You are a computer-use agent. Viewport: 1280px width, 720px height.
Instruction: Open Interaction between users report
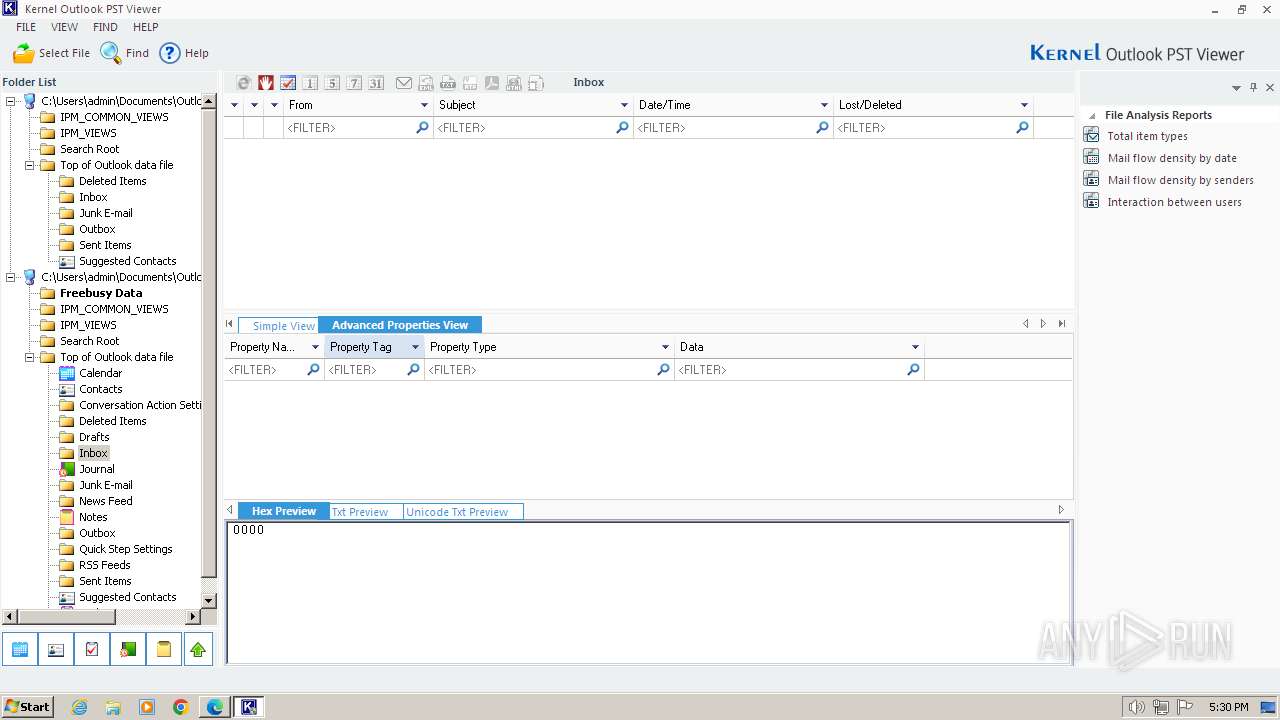(x=1174, y=202)
